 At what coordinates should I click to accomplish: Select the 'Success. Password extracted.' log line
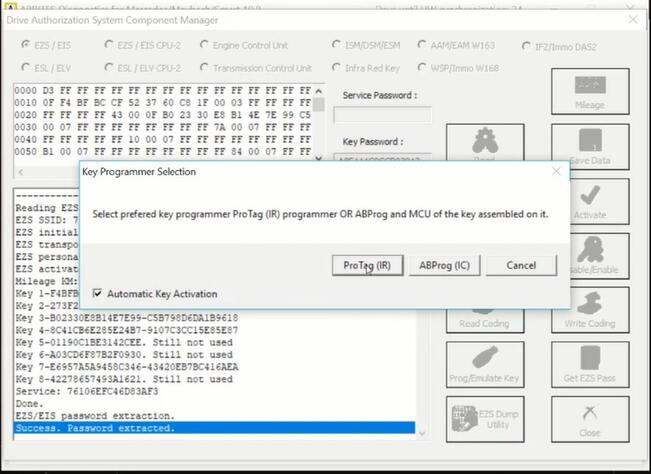tap(214, 428)
